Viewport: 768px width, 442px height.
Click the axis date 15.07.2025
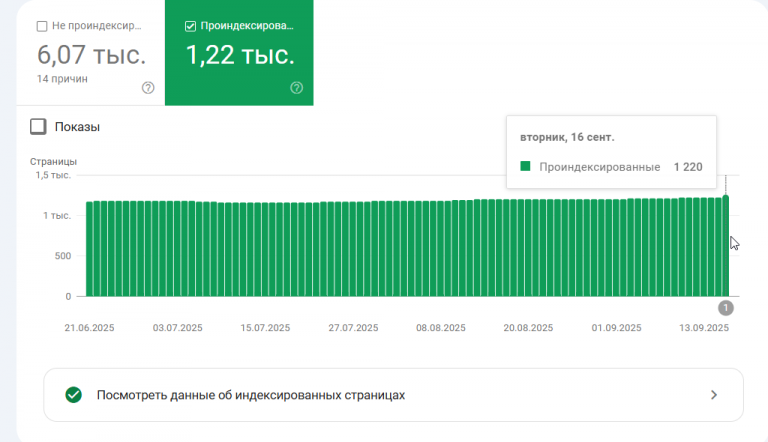[265, 328]
